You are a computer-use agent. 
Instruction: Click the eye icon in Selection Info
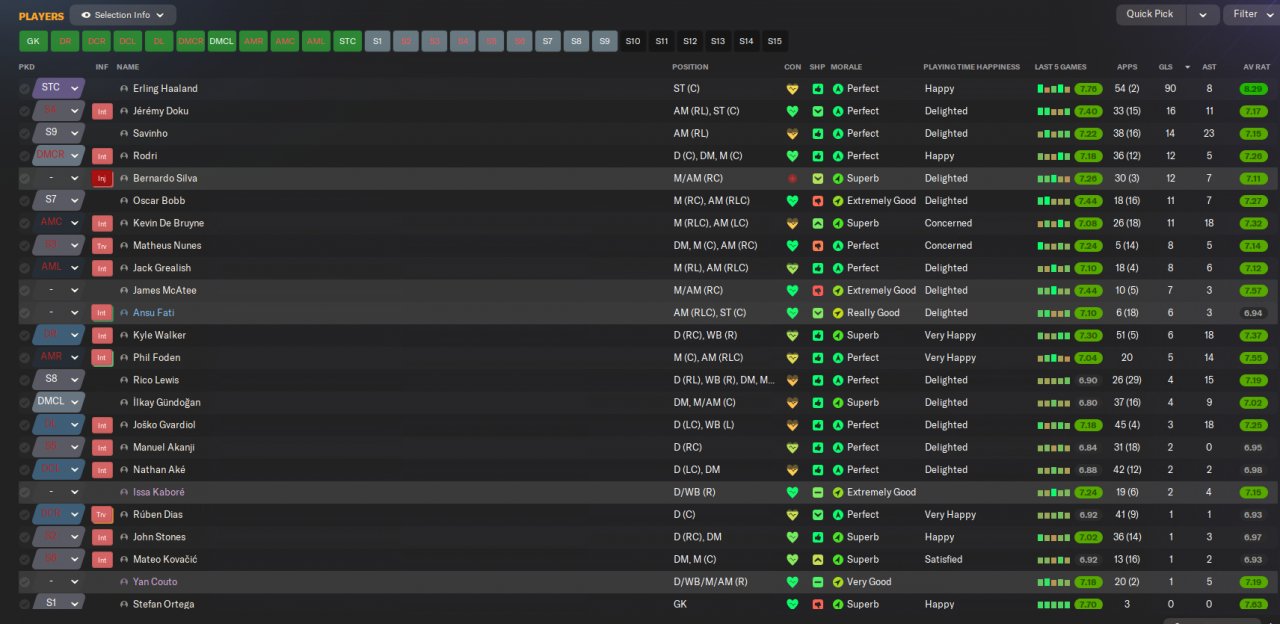[x=86, y=15]
